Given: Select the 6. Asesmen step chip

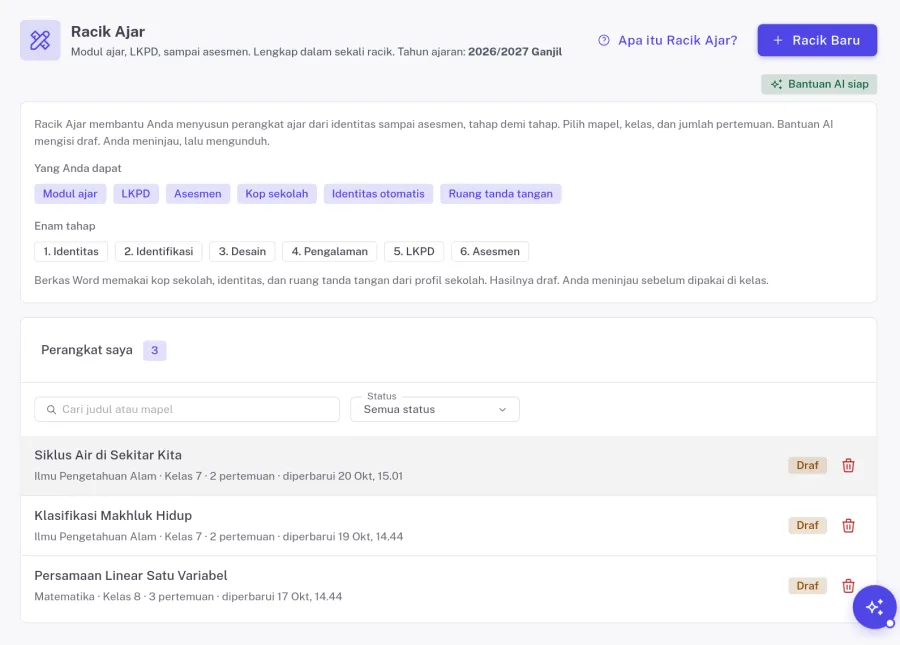Looking at the screenshot, I should click(490, 251).
